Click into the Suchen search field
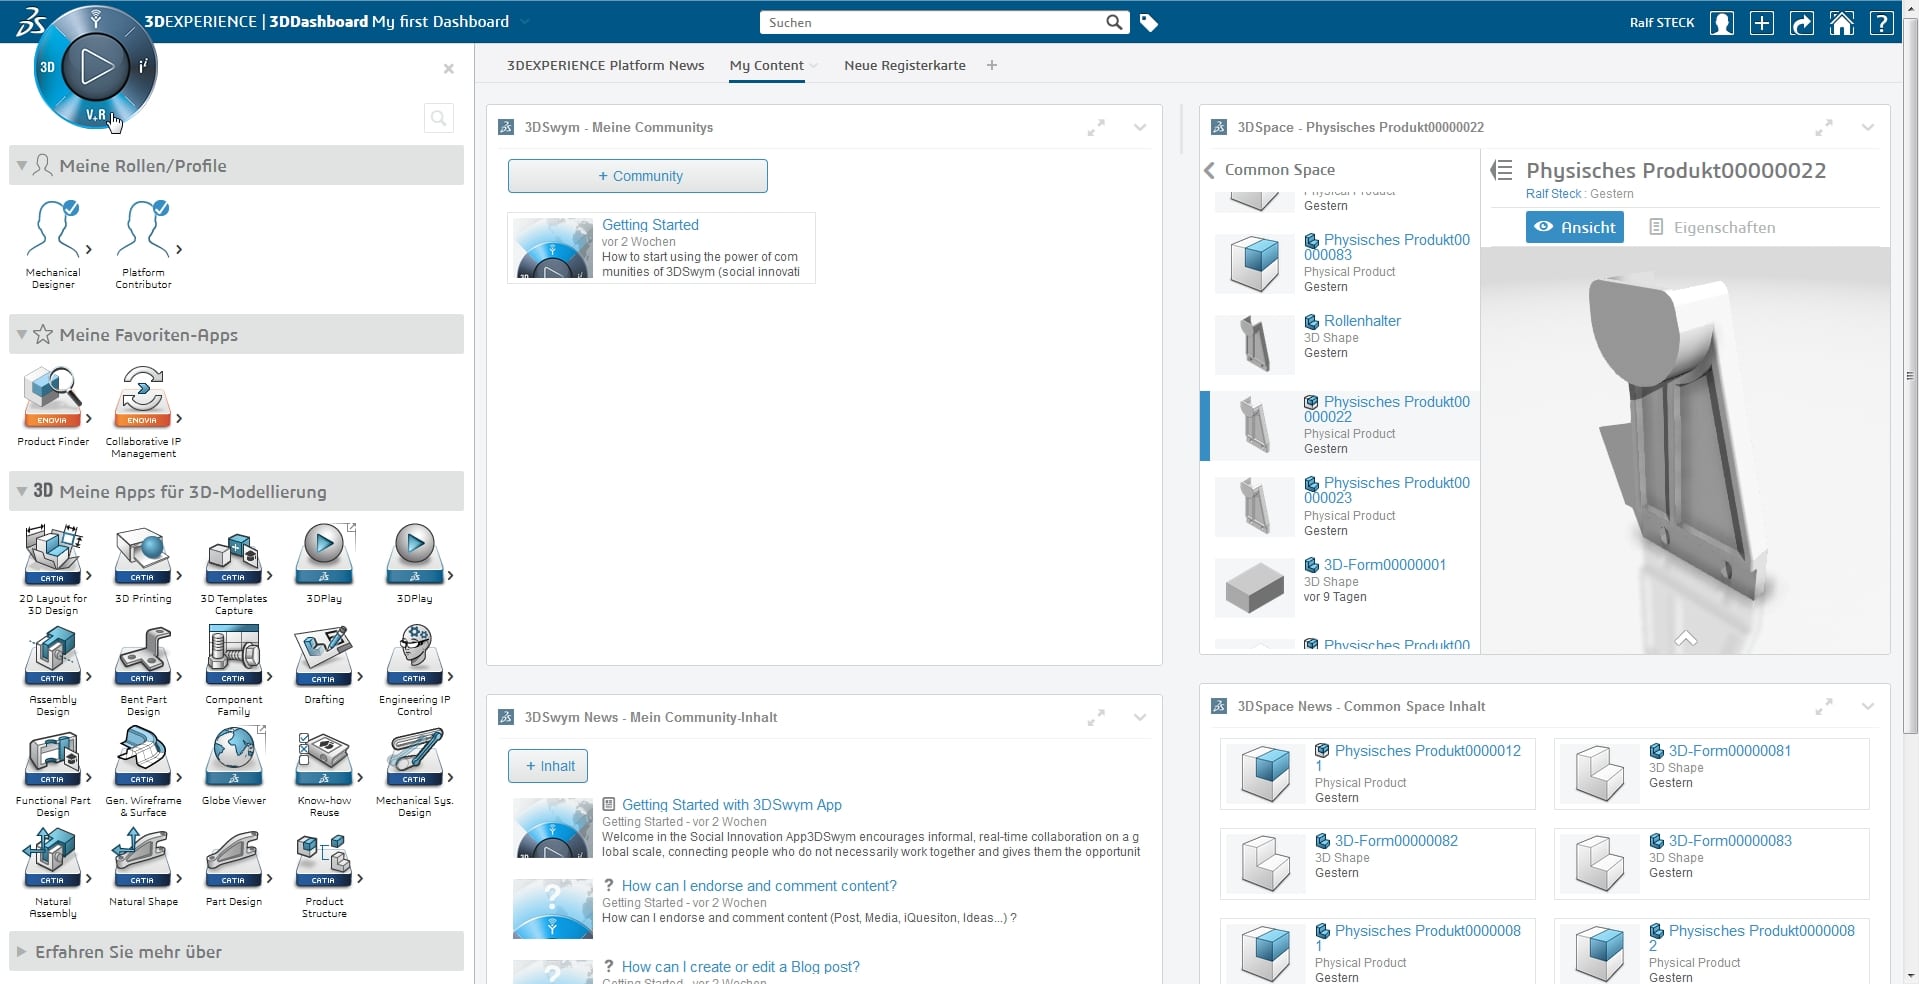This screenshot has width=1919, height=984. pyautogui.click(x=932, y=23)
